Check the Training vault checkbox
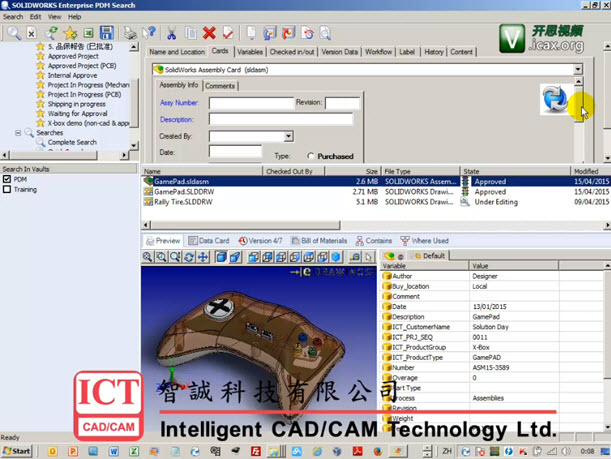 point(7,189)
